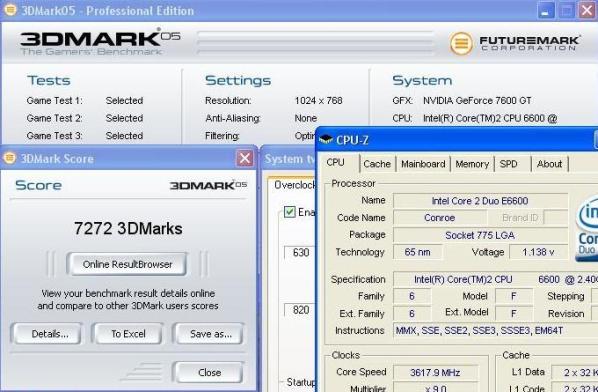Click the Code Name value Conroe
The width and height of the screenshot is (598, 392).
(x=440, y=218)
